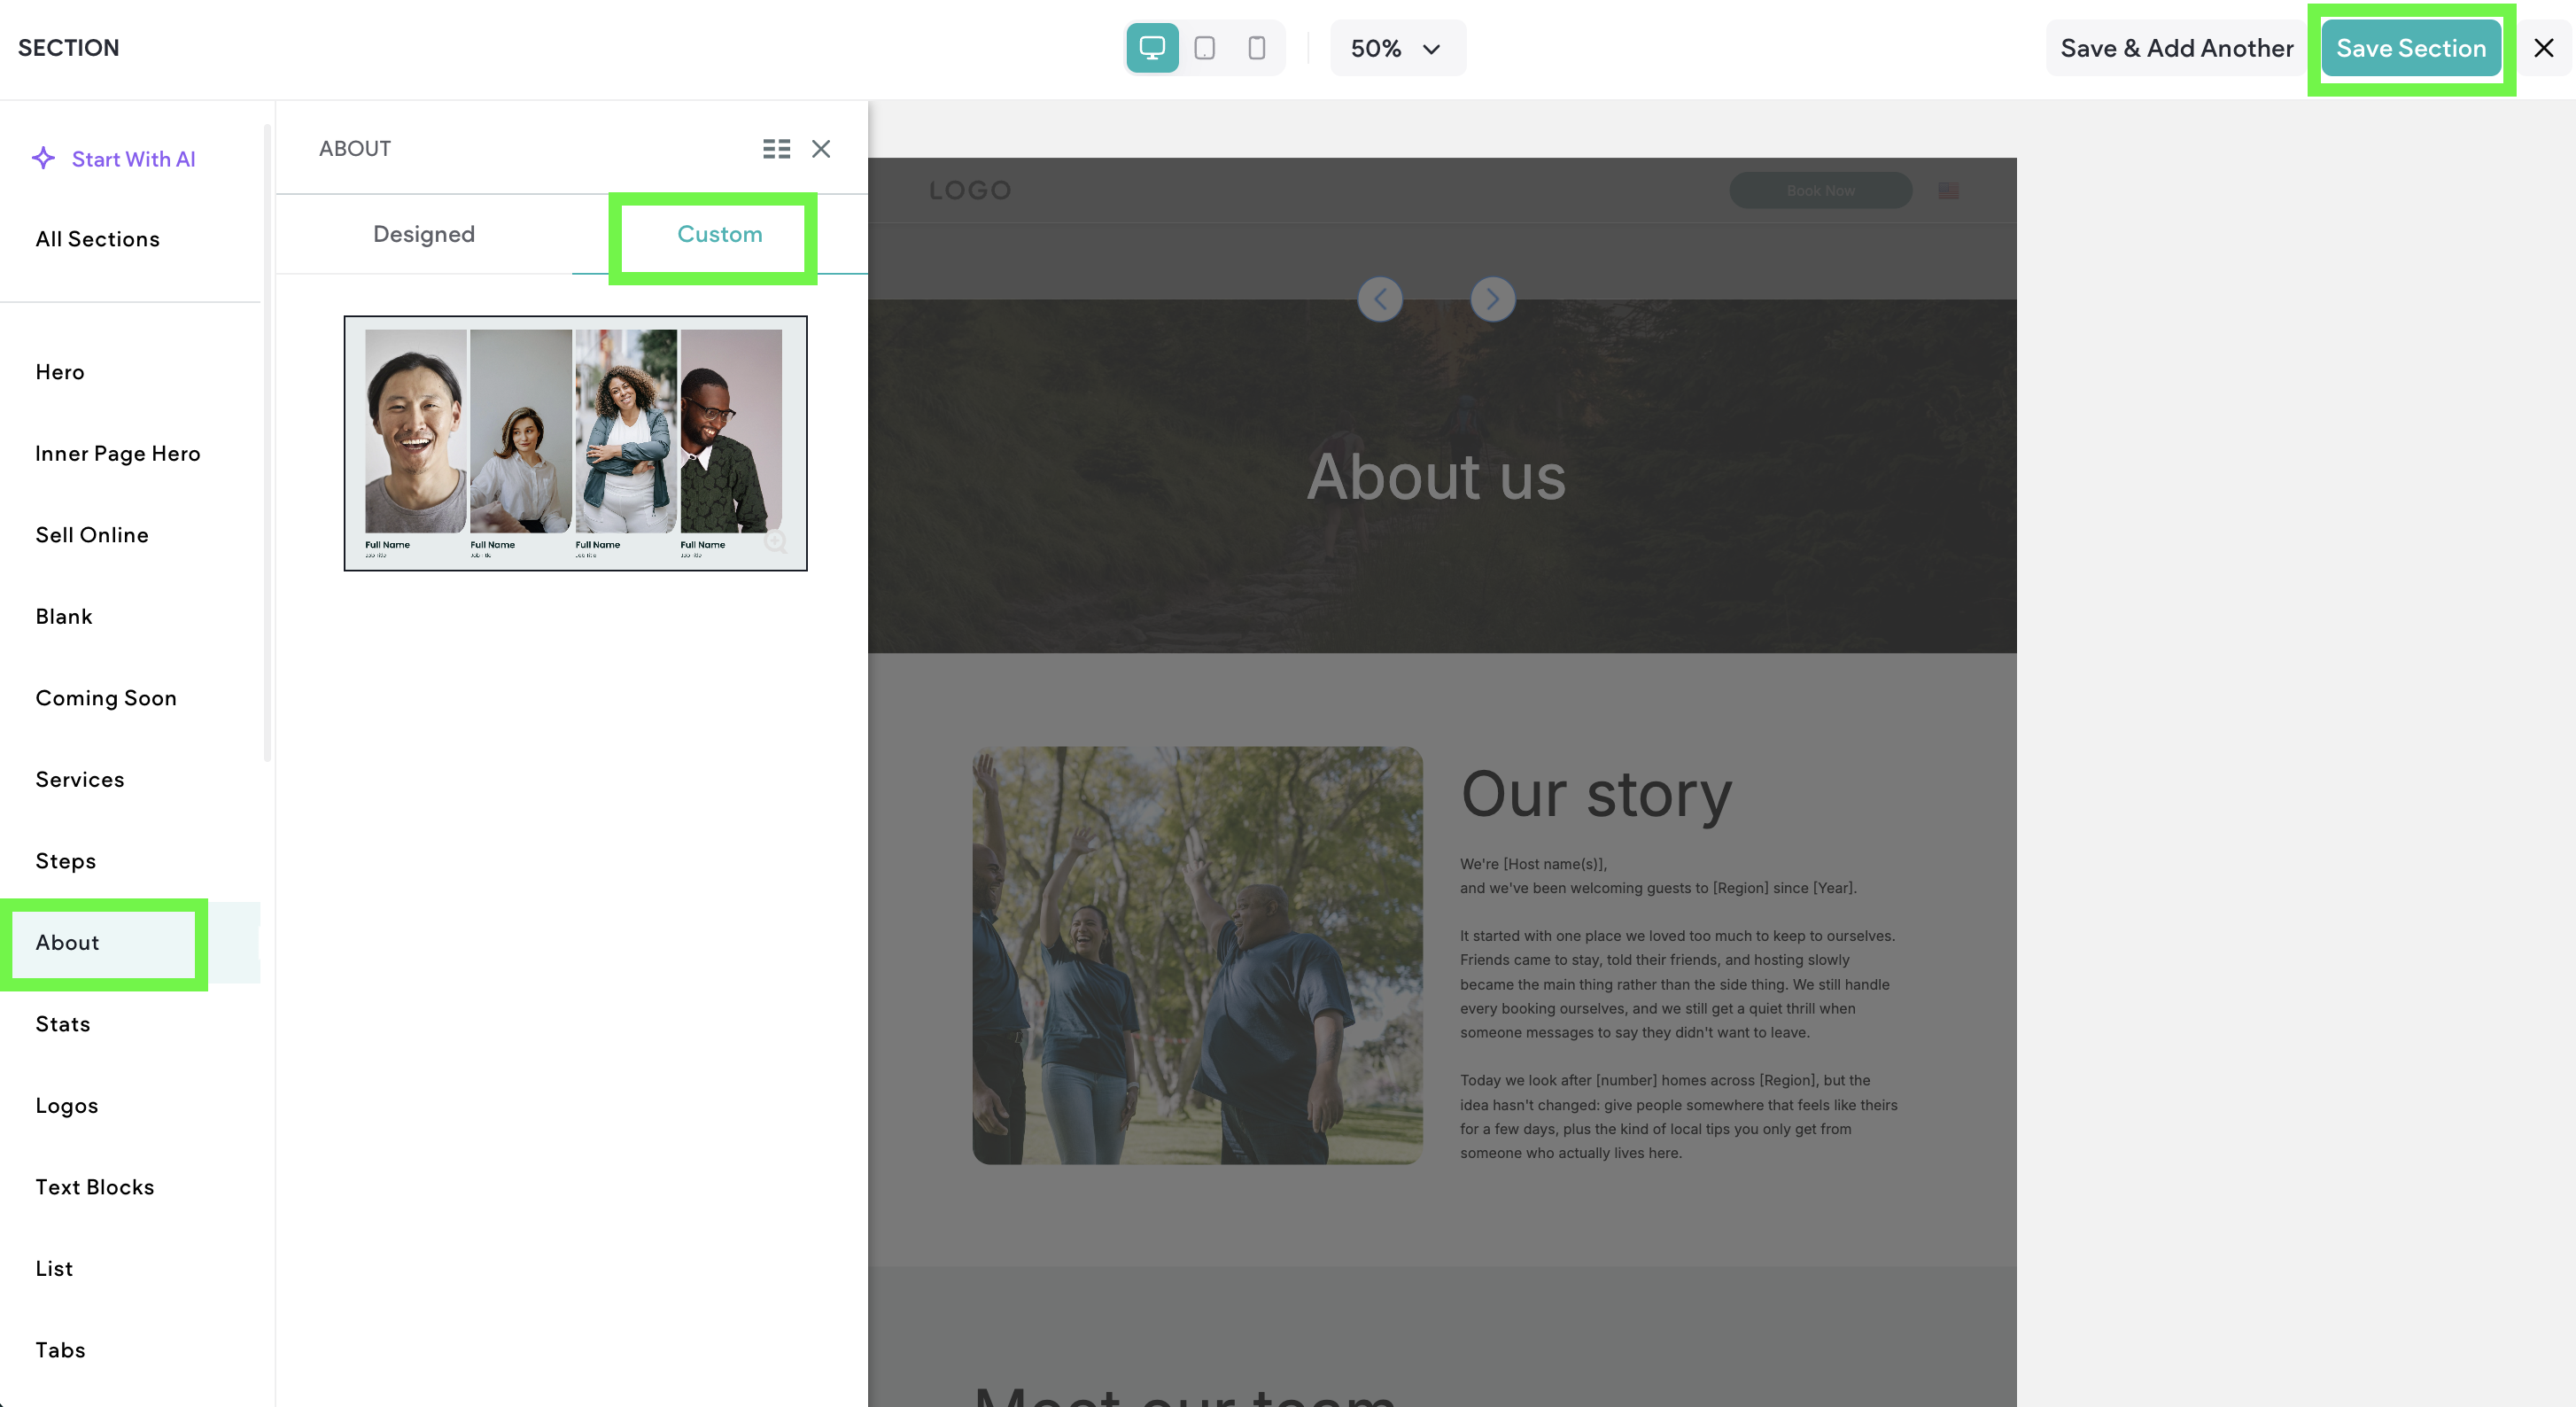2576x1407 pixels.
Task: Click the LOGO text in preview header
Action: (x=970, y=190)
